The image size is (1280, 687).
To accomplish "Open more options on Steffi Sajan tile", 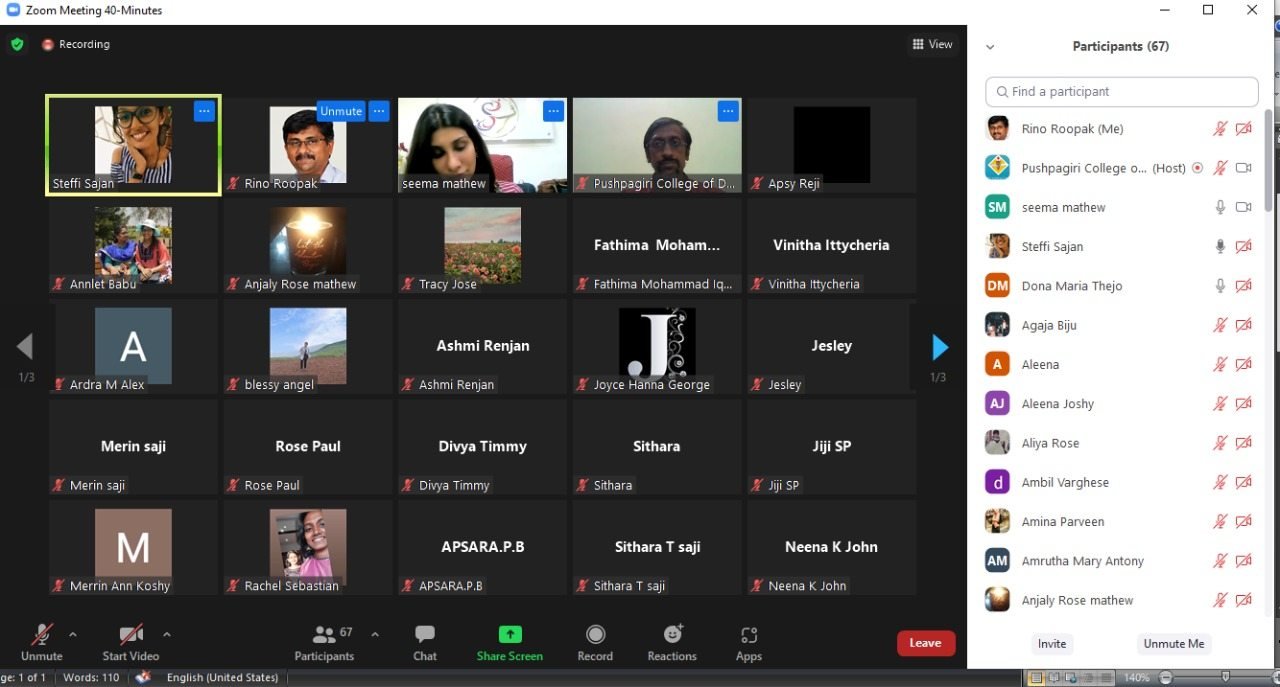I will (x=204, y=111).
